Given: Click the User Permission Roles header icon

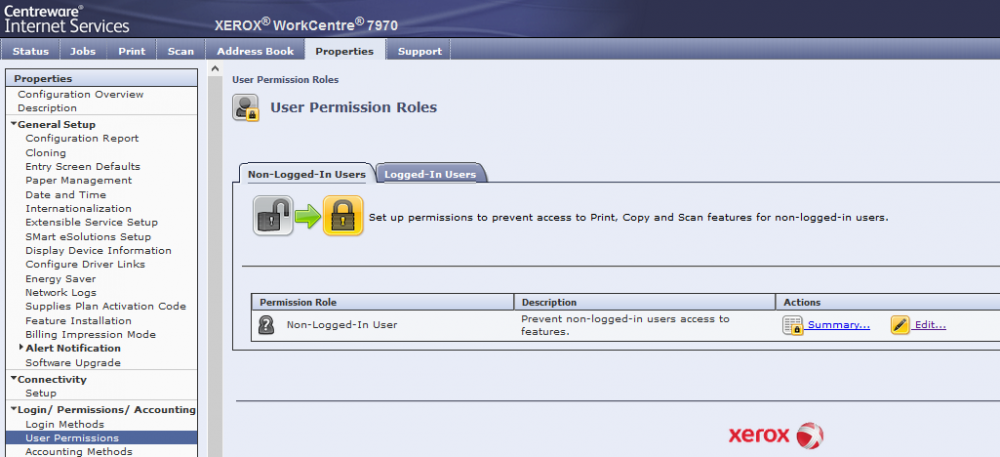Looking at the screenshot, I should click(246, 108).
